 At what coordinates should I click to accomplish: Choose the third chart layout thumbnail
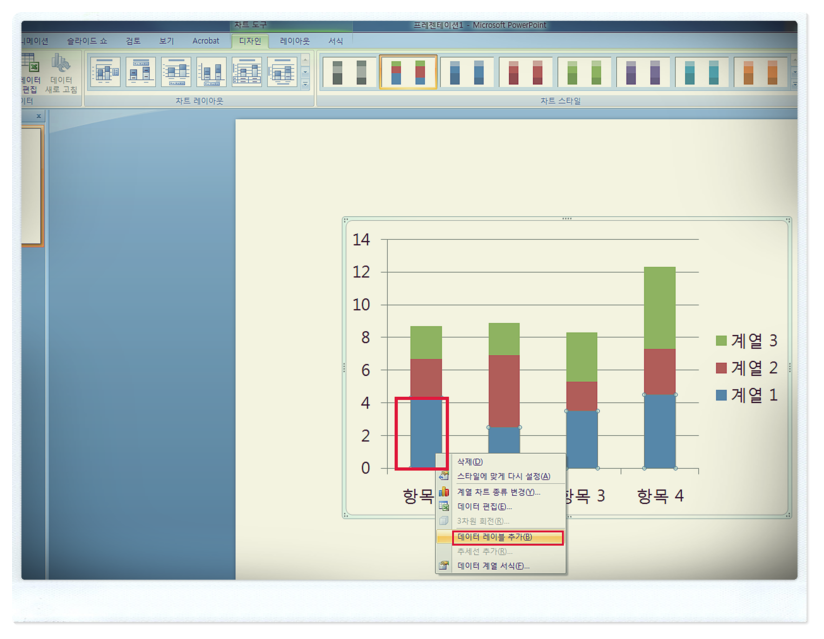[x=176, y=72]
